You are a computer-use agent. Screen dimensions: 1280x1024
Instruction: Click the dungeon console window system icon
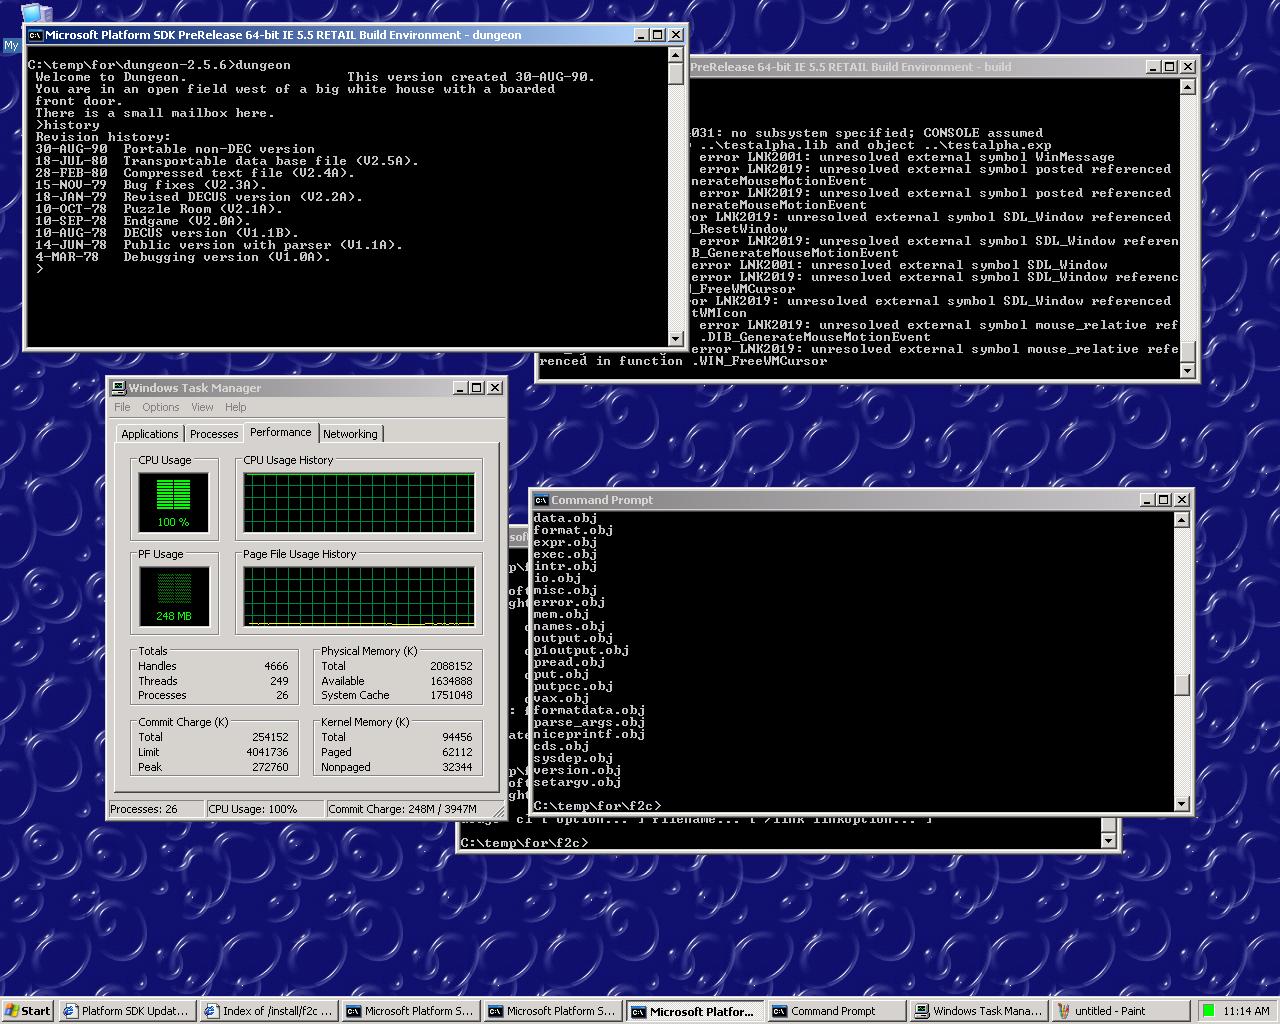coord(35,35)
